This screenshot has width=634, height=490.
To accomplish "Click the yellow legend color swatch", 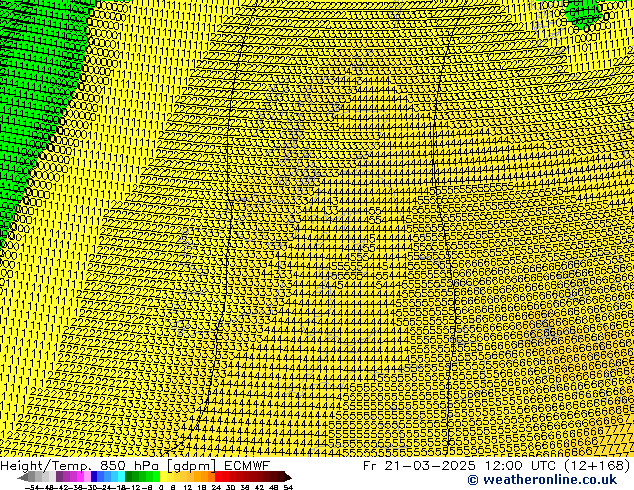I will click(163, 477).
